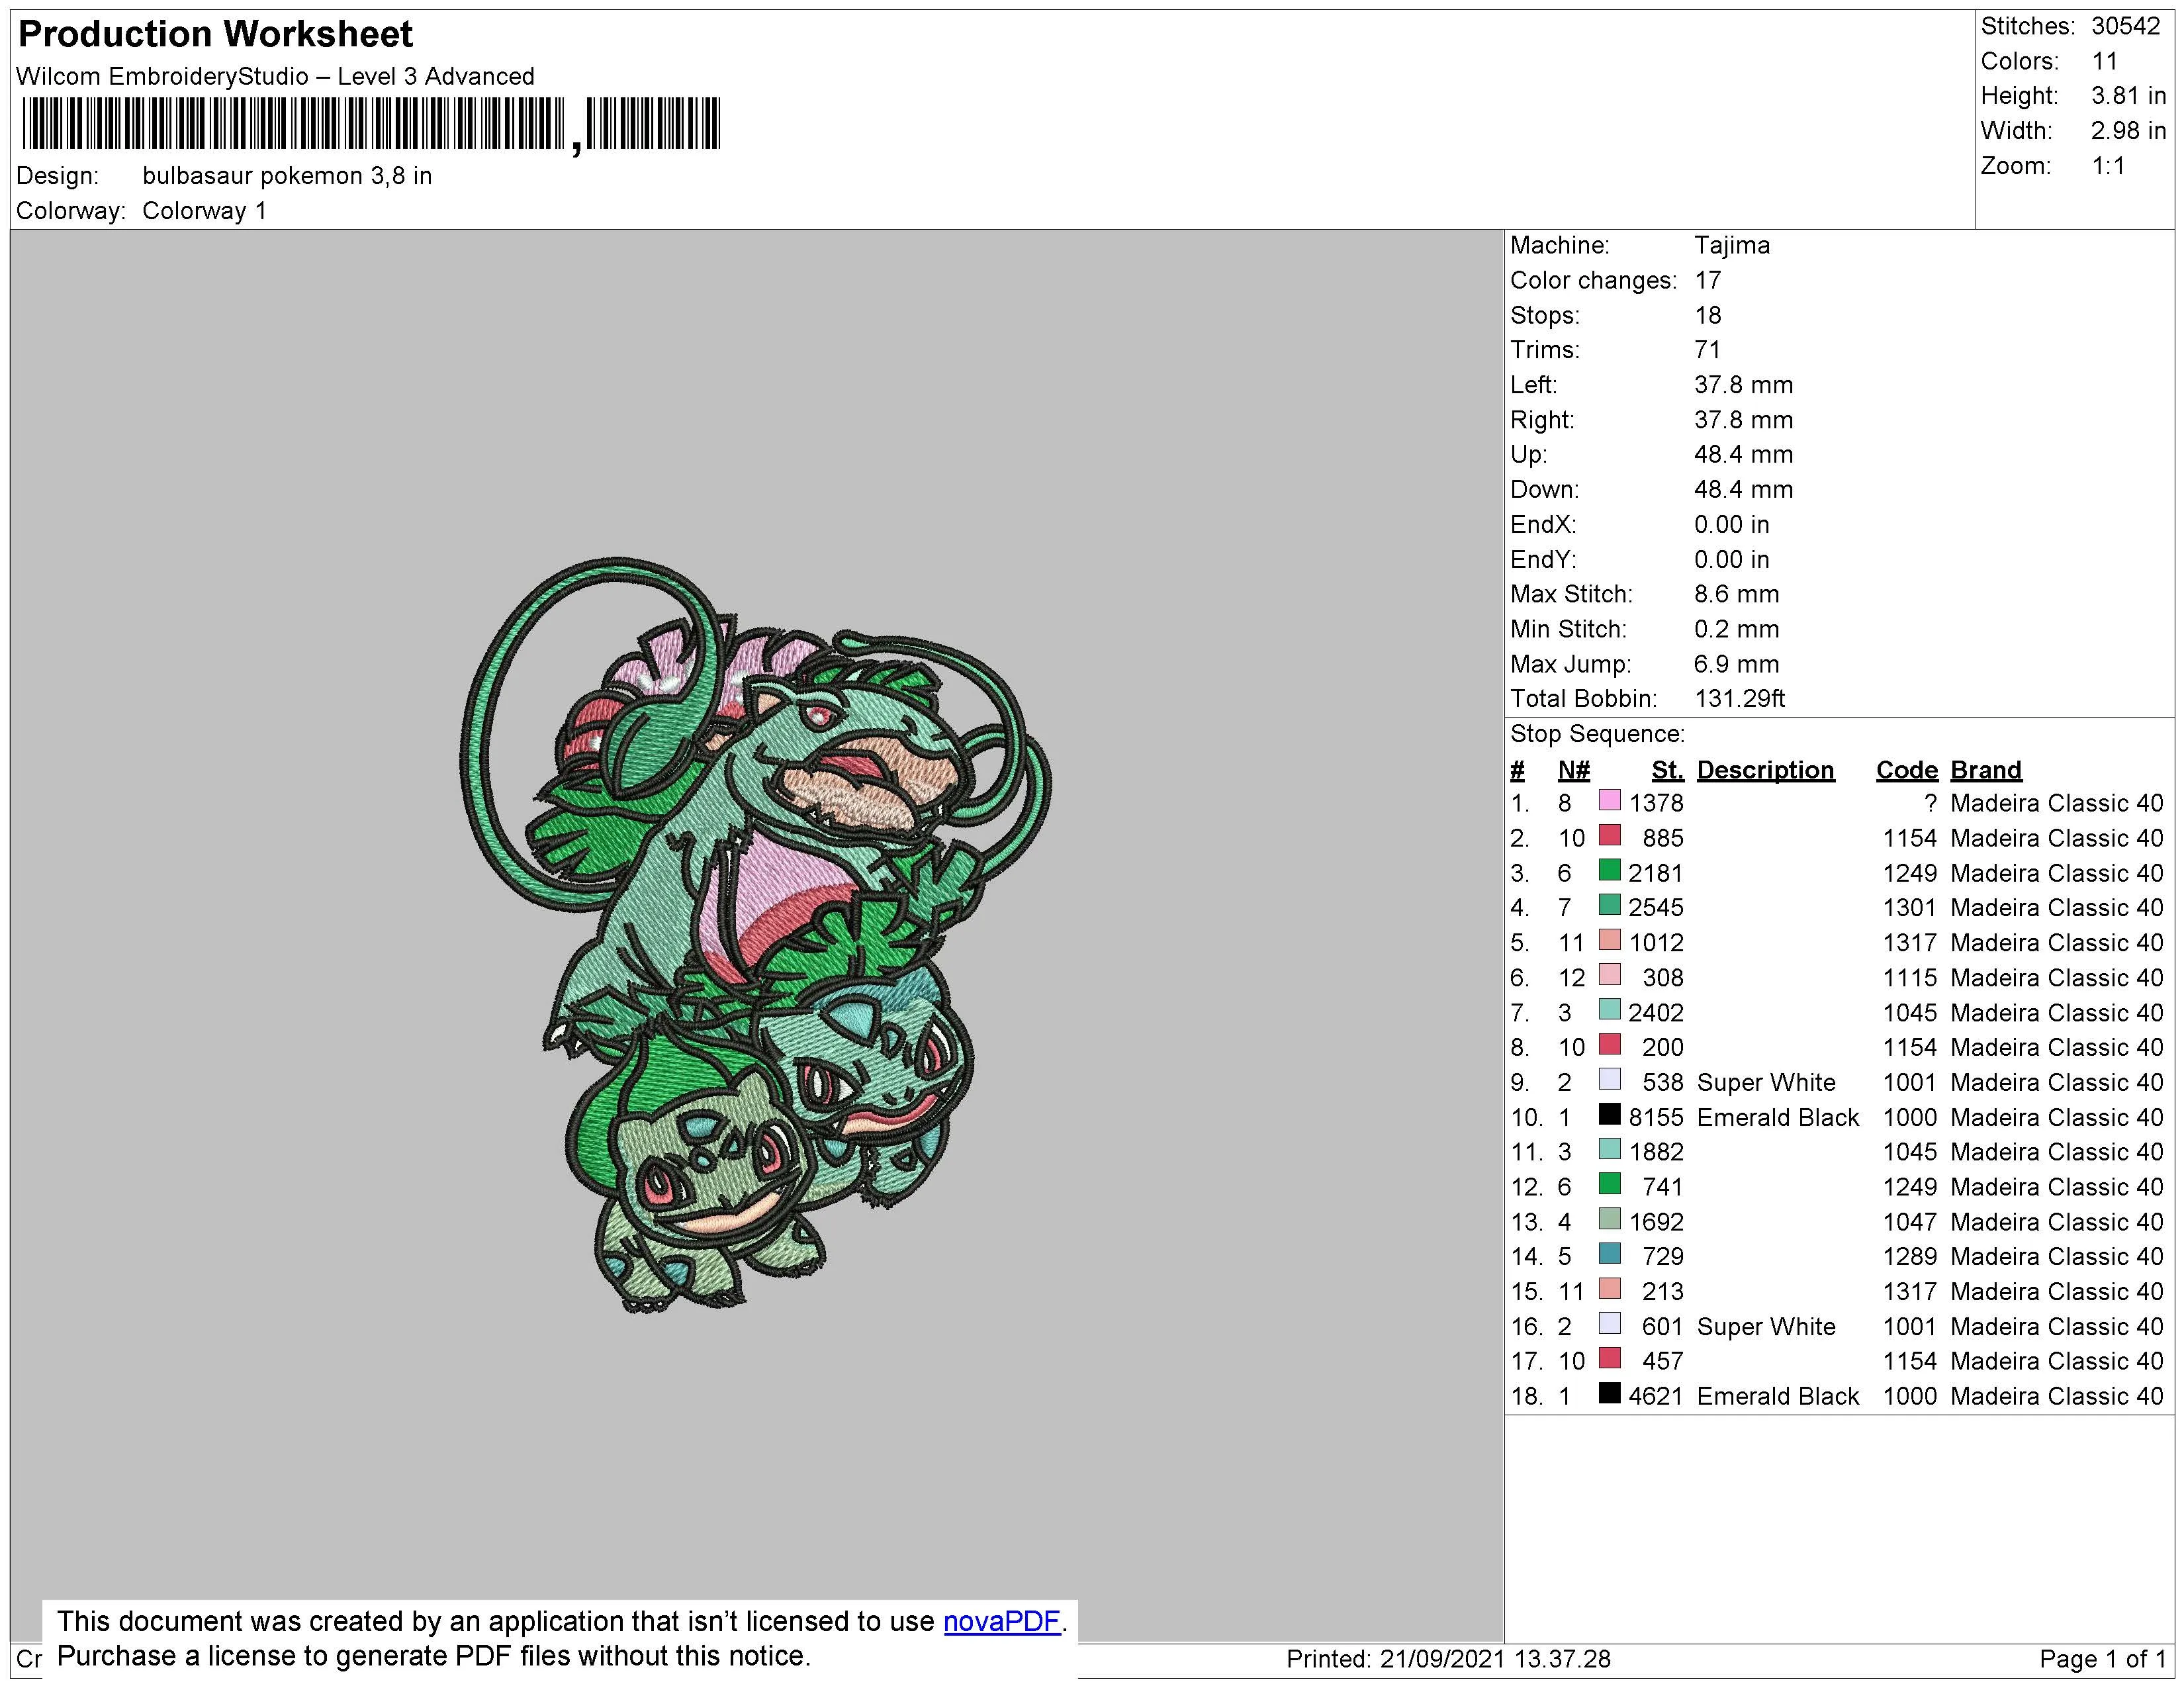This screenshot has height=1688, width=2184.
Task: Click the Description column header
Action: 1765,770
